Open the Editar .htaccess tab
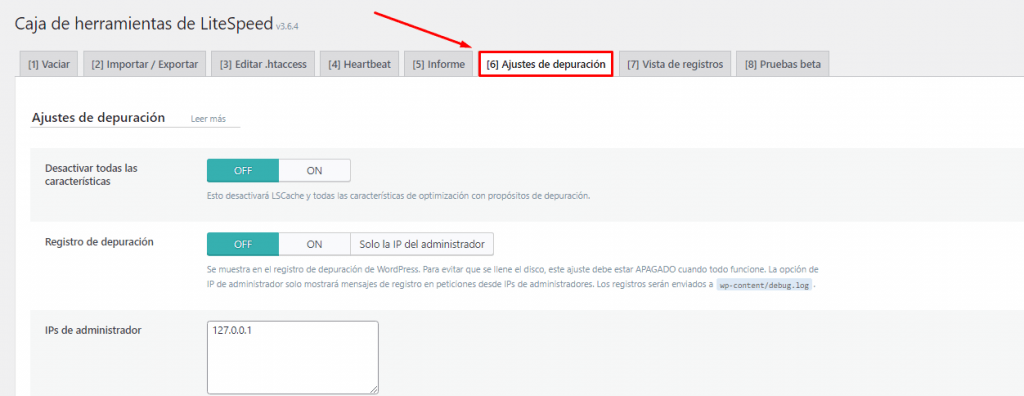Screen dimensions: 1024x396 (x=263, y=65)
